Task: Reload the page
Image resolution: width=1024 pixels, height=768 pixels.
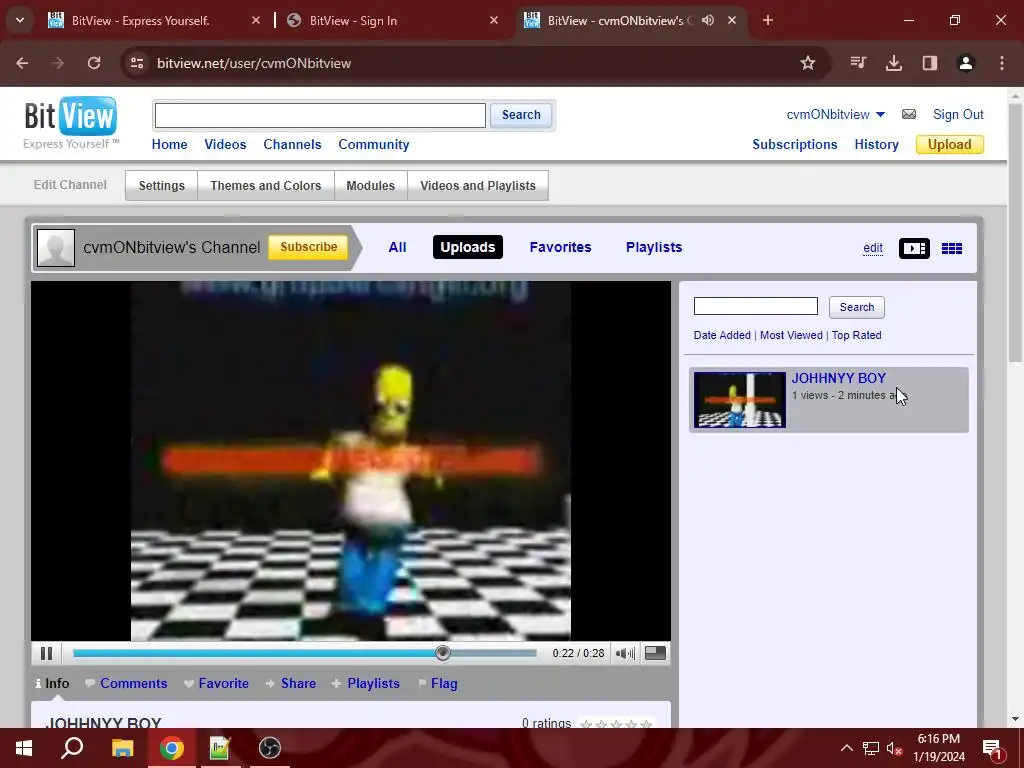Action: click(x=94, y=63)
